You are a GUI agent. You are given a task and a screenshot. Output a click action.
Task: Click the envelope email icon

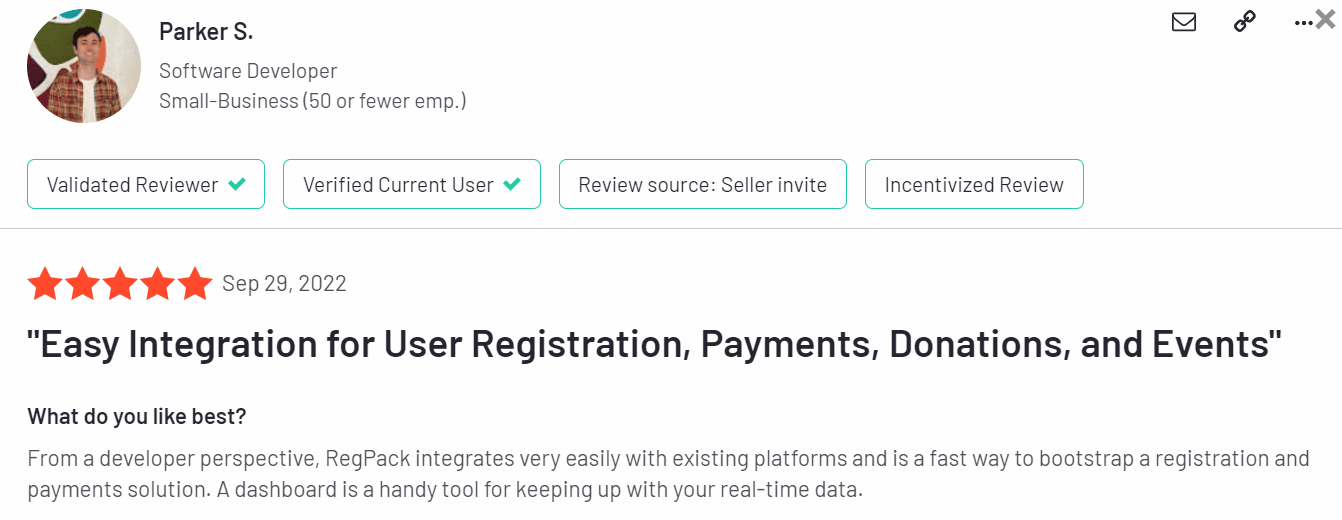click(1184, 22)
